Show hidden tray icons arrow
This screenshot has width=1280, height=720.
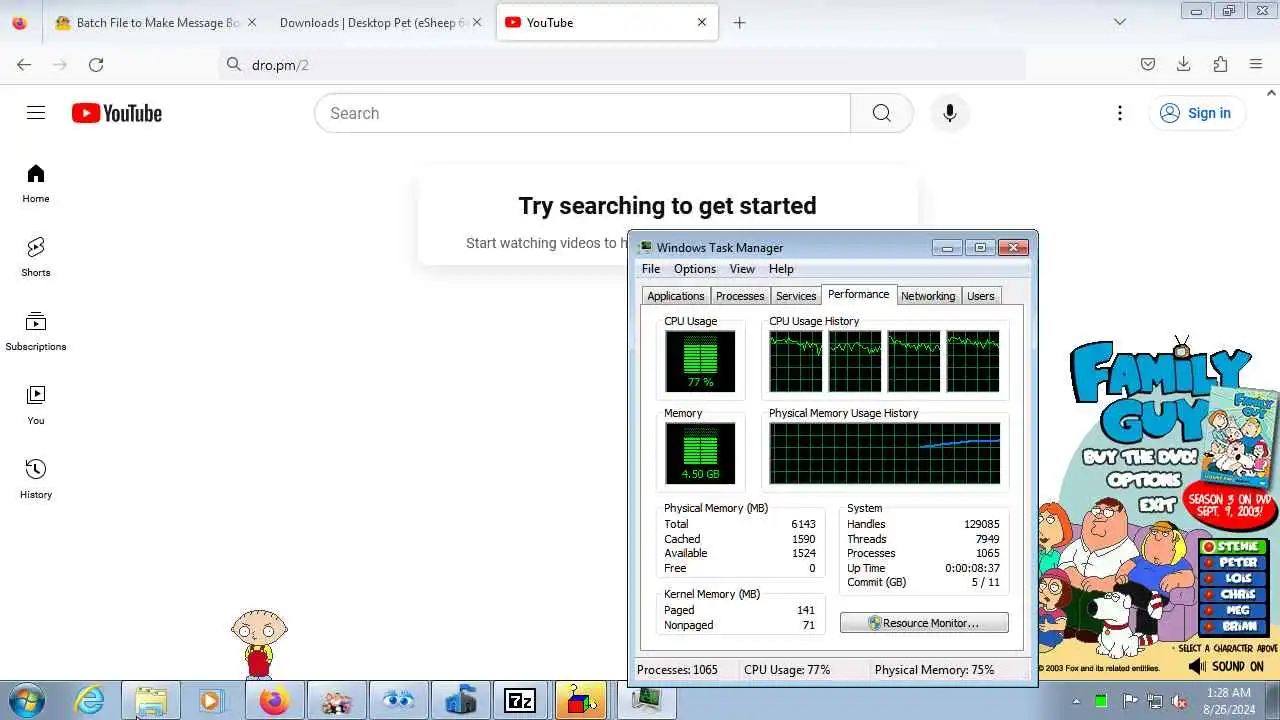click(1077, 701)
